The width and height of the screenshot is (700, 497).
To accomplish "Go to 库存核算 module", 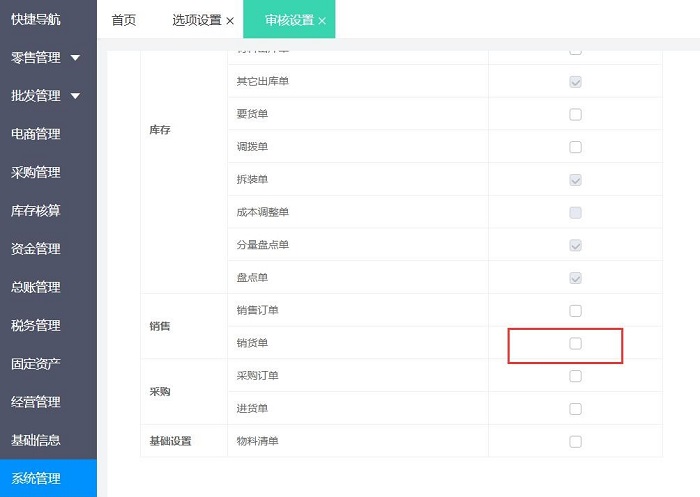I will click(x=36, y=211).
